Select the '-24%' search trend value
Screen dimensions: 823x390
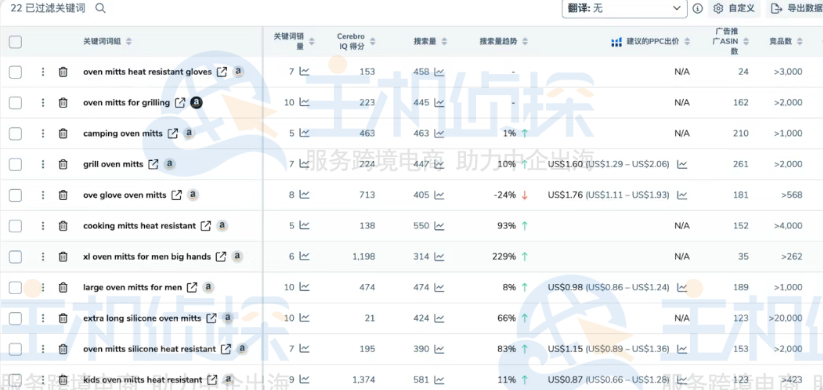505,195
